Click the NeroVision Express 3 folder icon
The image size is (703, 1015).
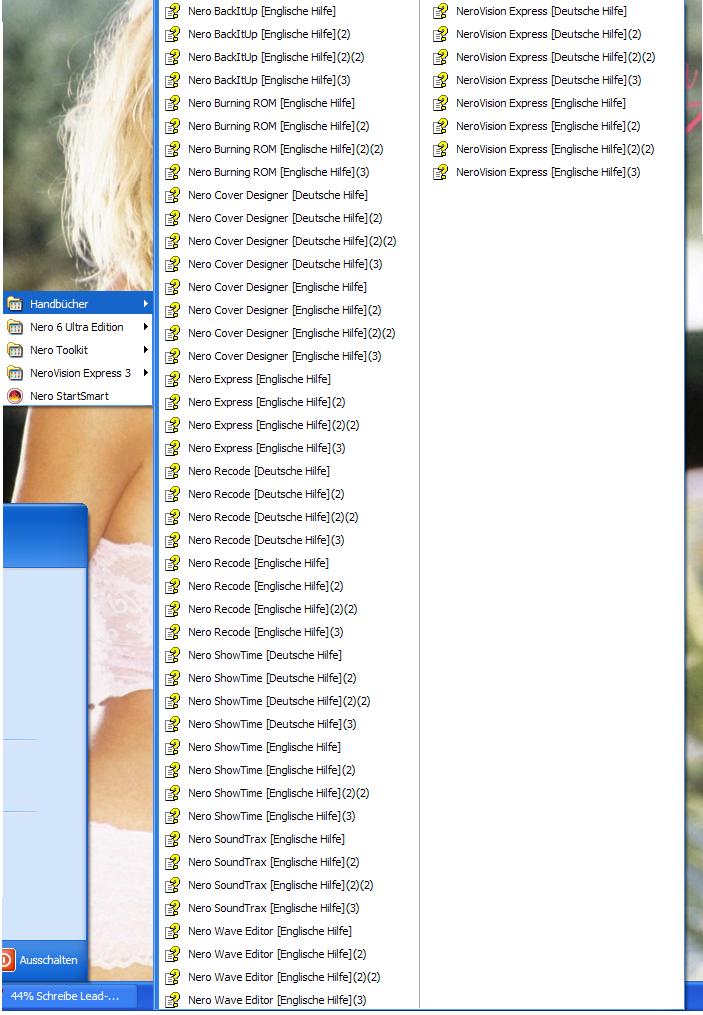(x=15, y=373)
